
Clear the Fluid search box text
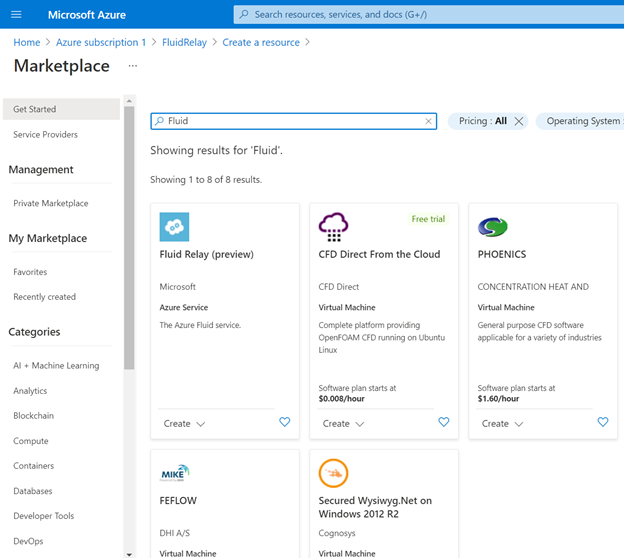click(x=429, y=121)
